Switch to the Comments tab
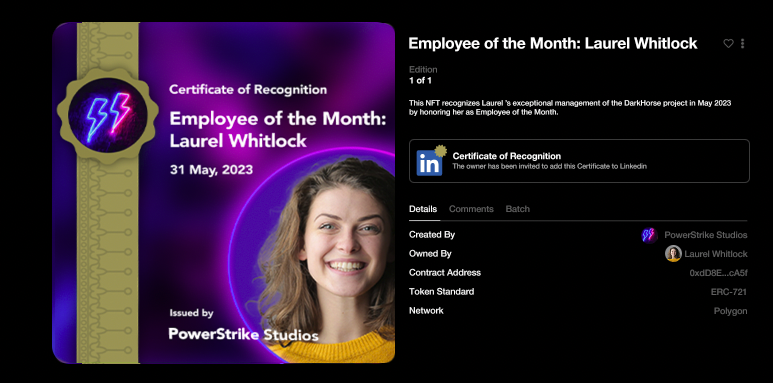Image resolution: width=773 pixels, height=383 pixels. click(471, 209)
